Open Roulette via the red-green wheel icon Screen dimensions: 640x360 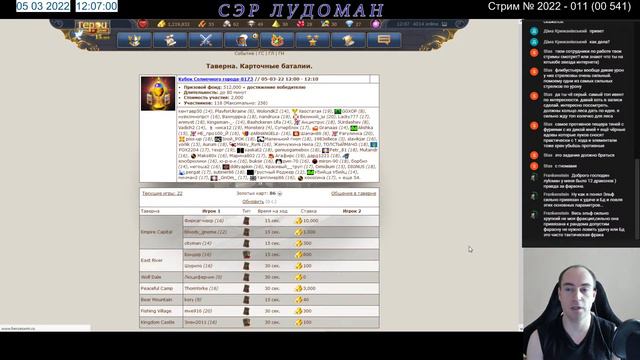(x=277, y=40)
